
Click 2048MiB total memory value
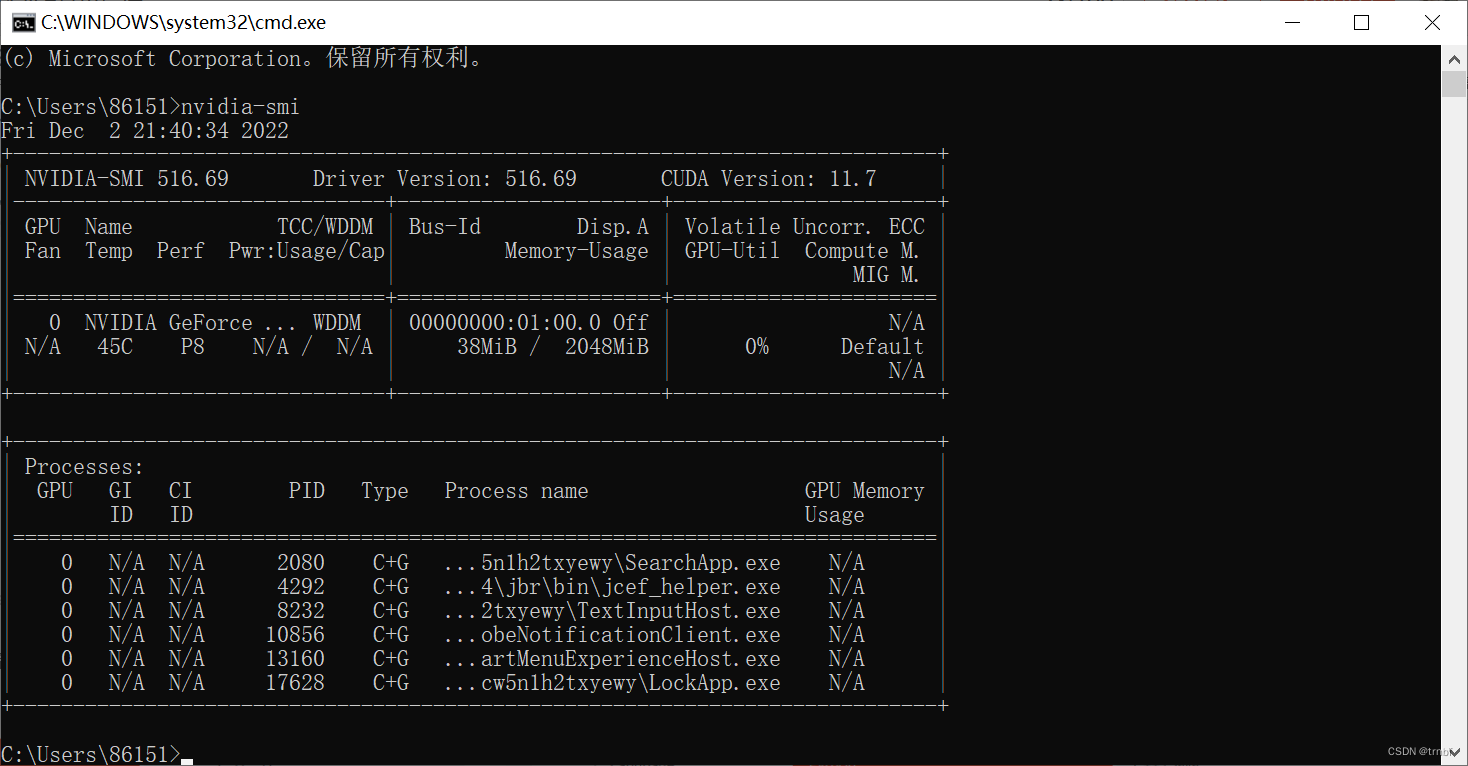606,347
